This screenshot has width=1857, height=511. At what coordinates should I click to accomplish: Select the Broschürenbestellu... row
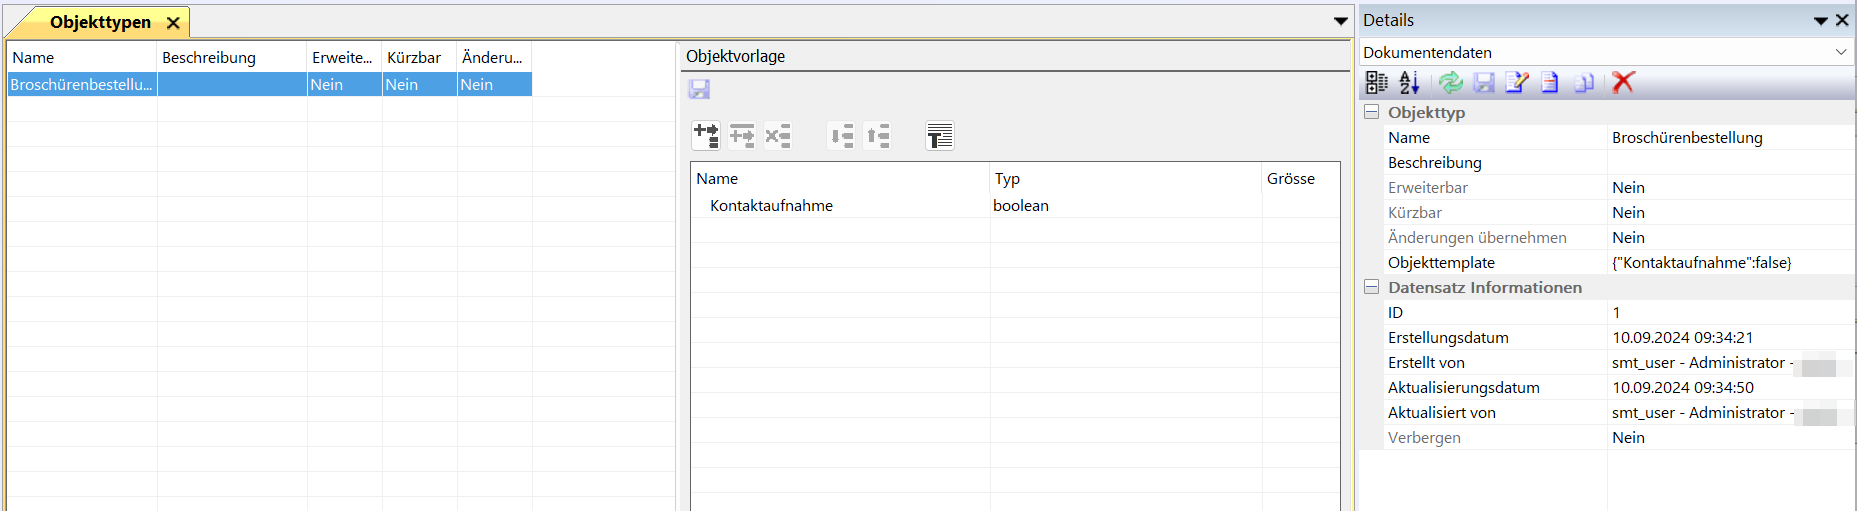(x=270, y=85)
